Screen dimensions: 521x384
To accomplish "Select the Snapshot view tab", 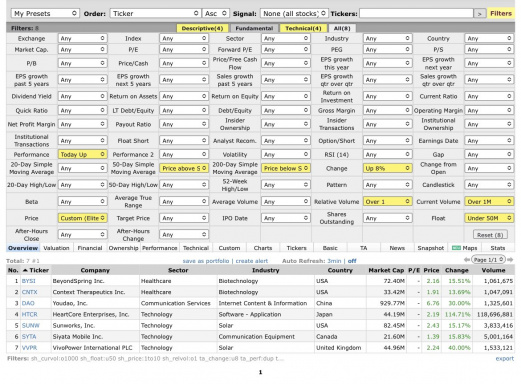I will point(431,248).
